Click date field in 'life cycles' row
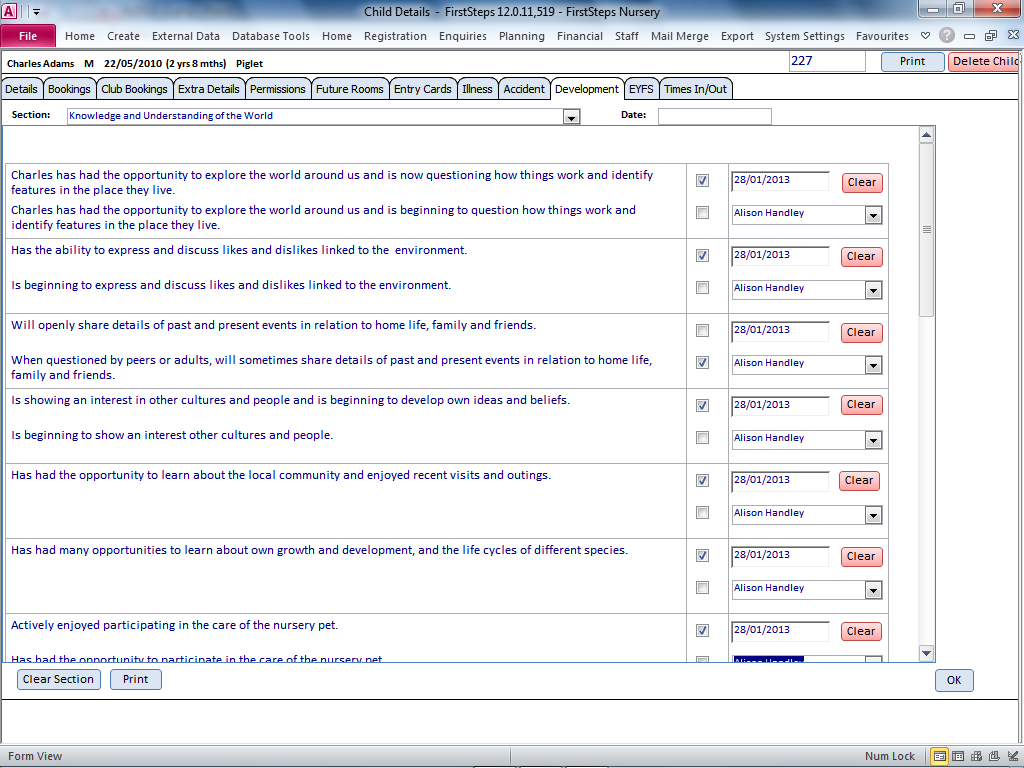Screen dimensions: 1024x768 tap(780, 556)
